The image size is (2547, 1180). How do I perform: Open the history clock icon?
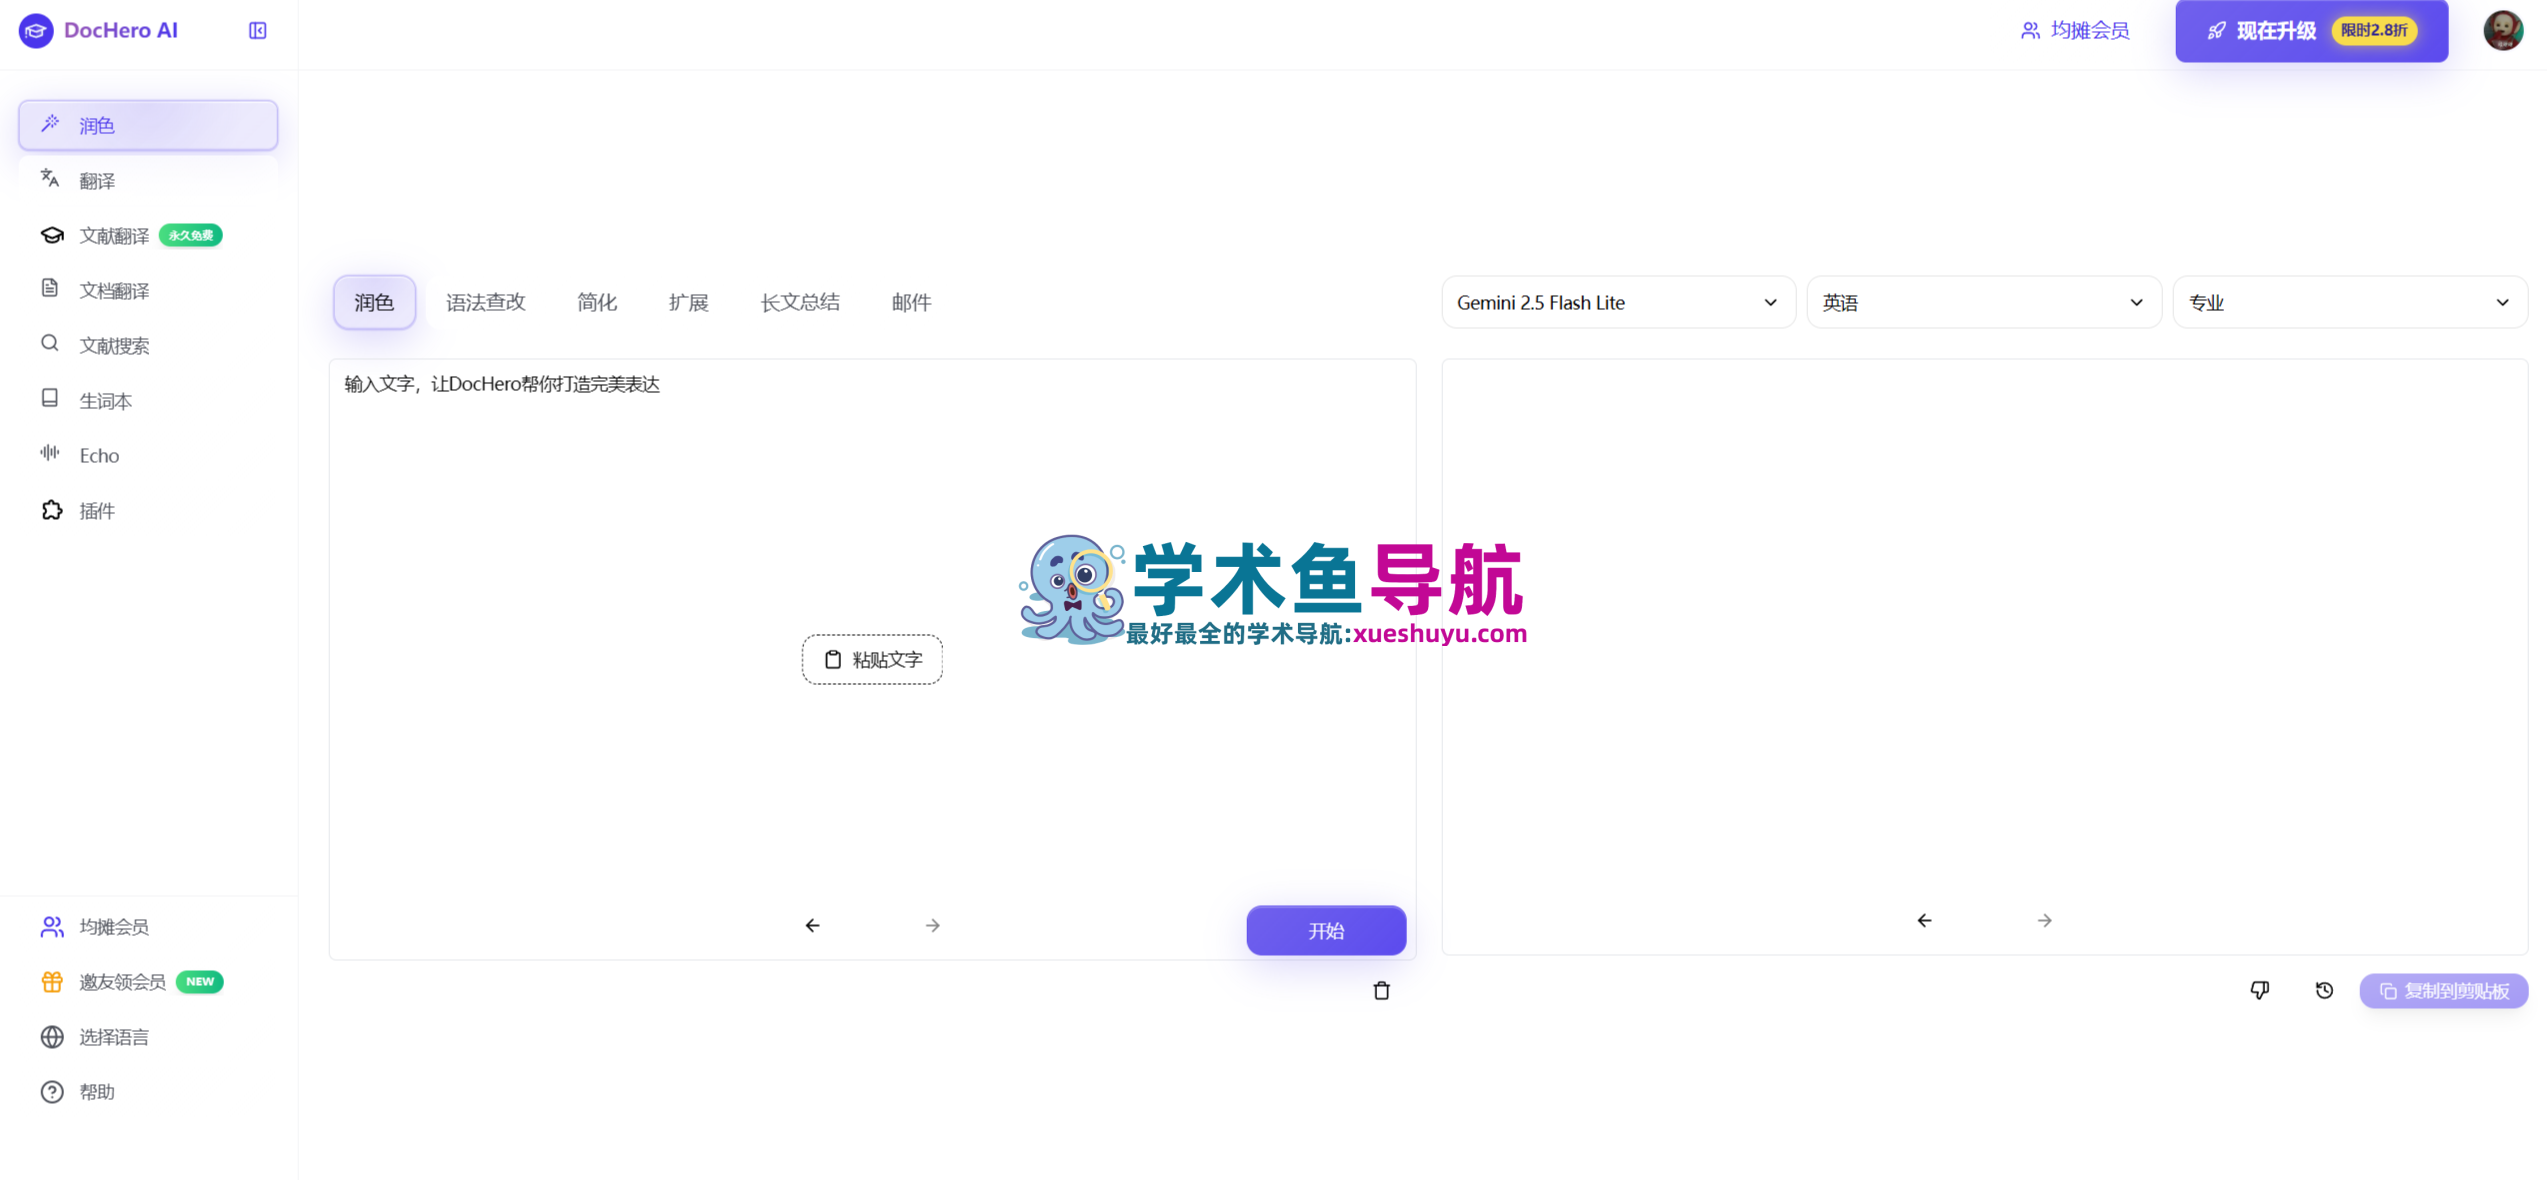[2324, 990]
